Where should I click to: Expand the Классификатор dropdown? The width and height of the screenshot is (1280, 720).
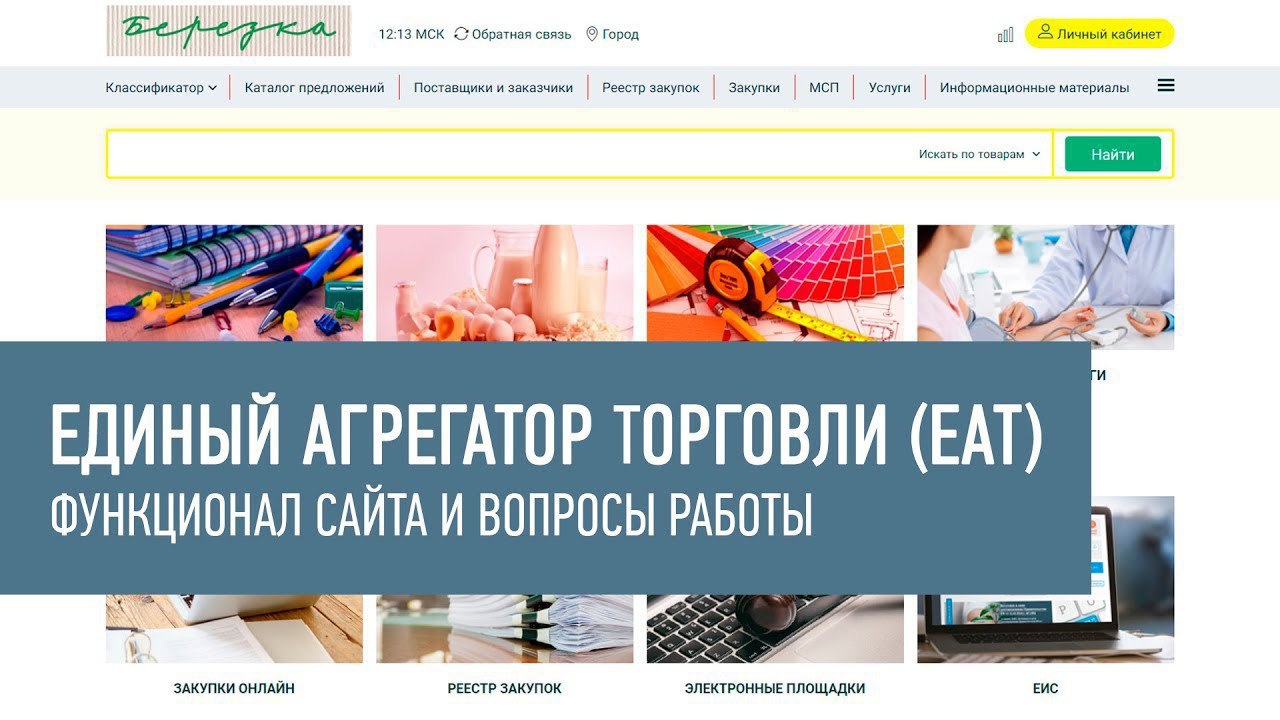click(161, 88)
